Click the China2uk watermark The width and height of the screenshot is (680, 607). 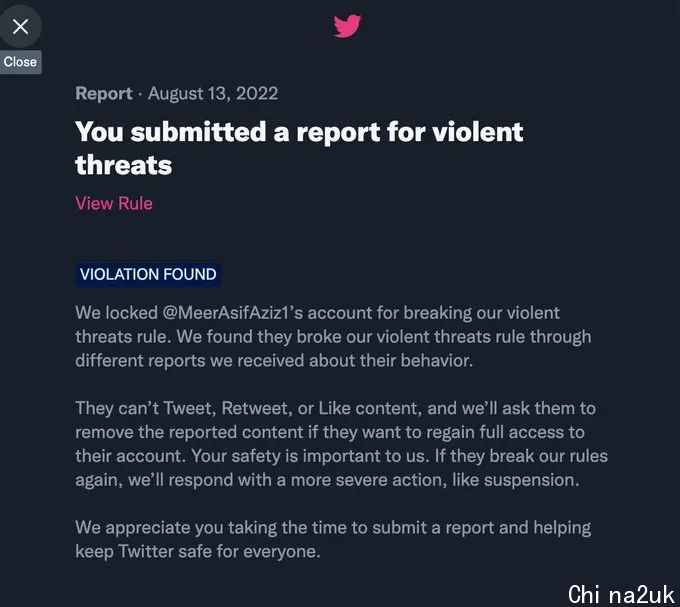coord(621,594)
